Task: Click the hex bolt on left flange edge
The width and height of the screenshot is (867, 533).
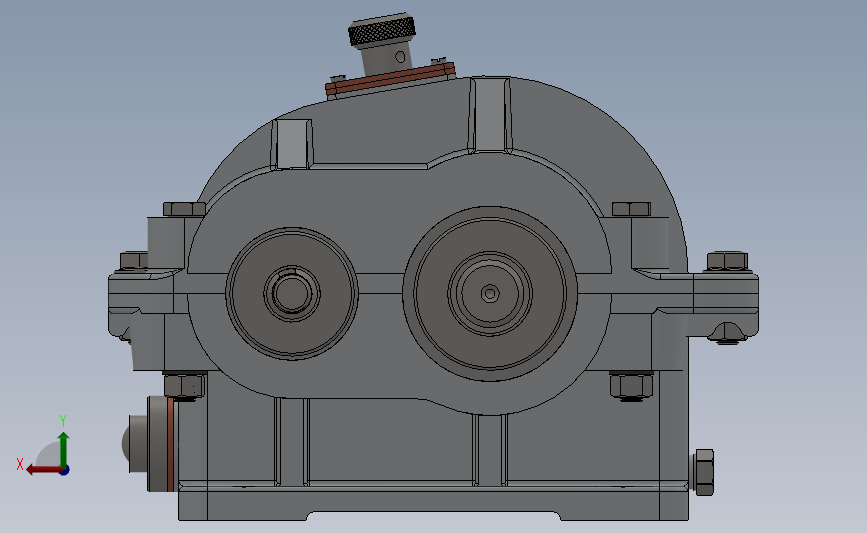Action: pyautogui.click(x=133, y=261)
